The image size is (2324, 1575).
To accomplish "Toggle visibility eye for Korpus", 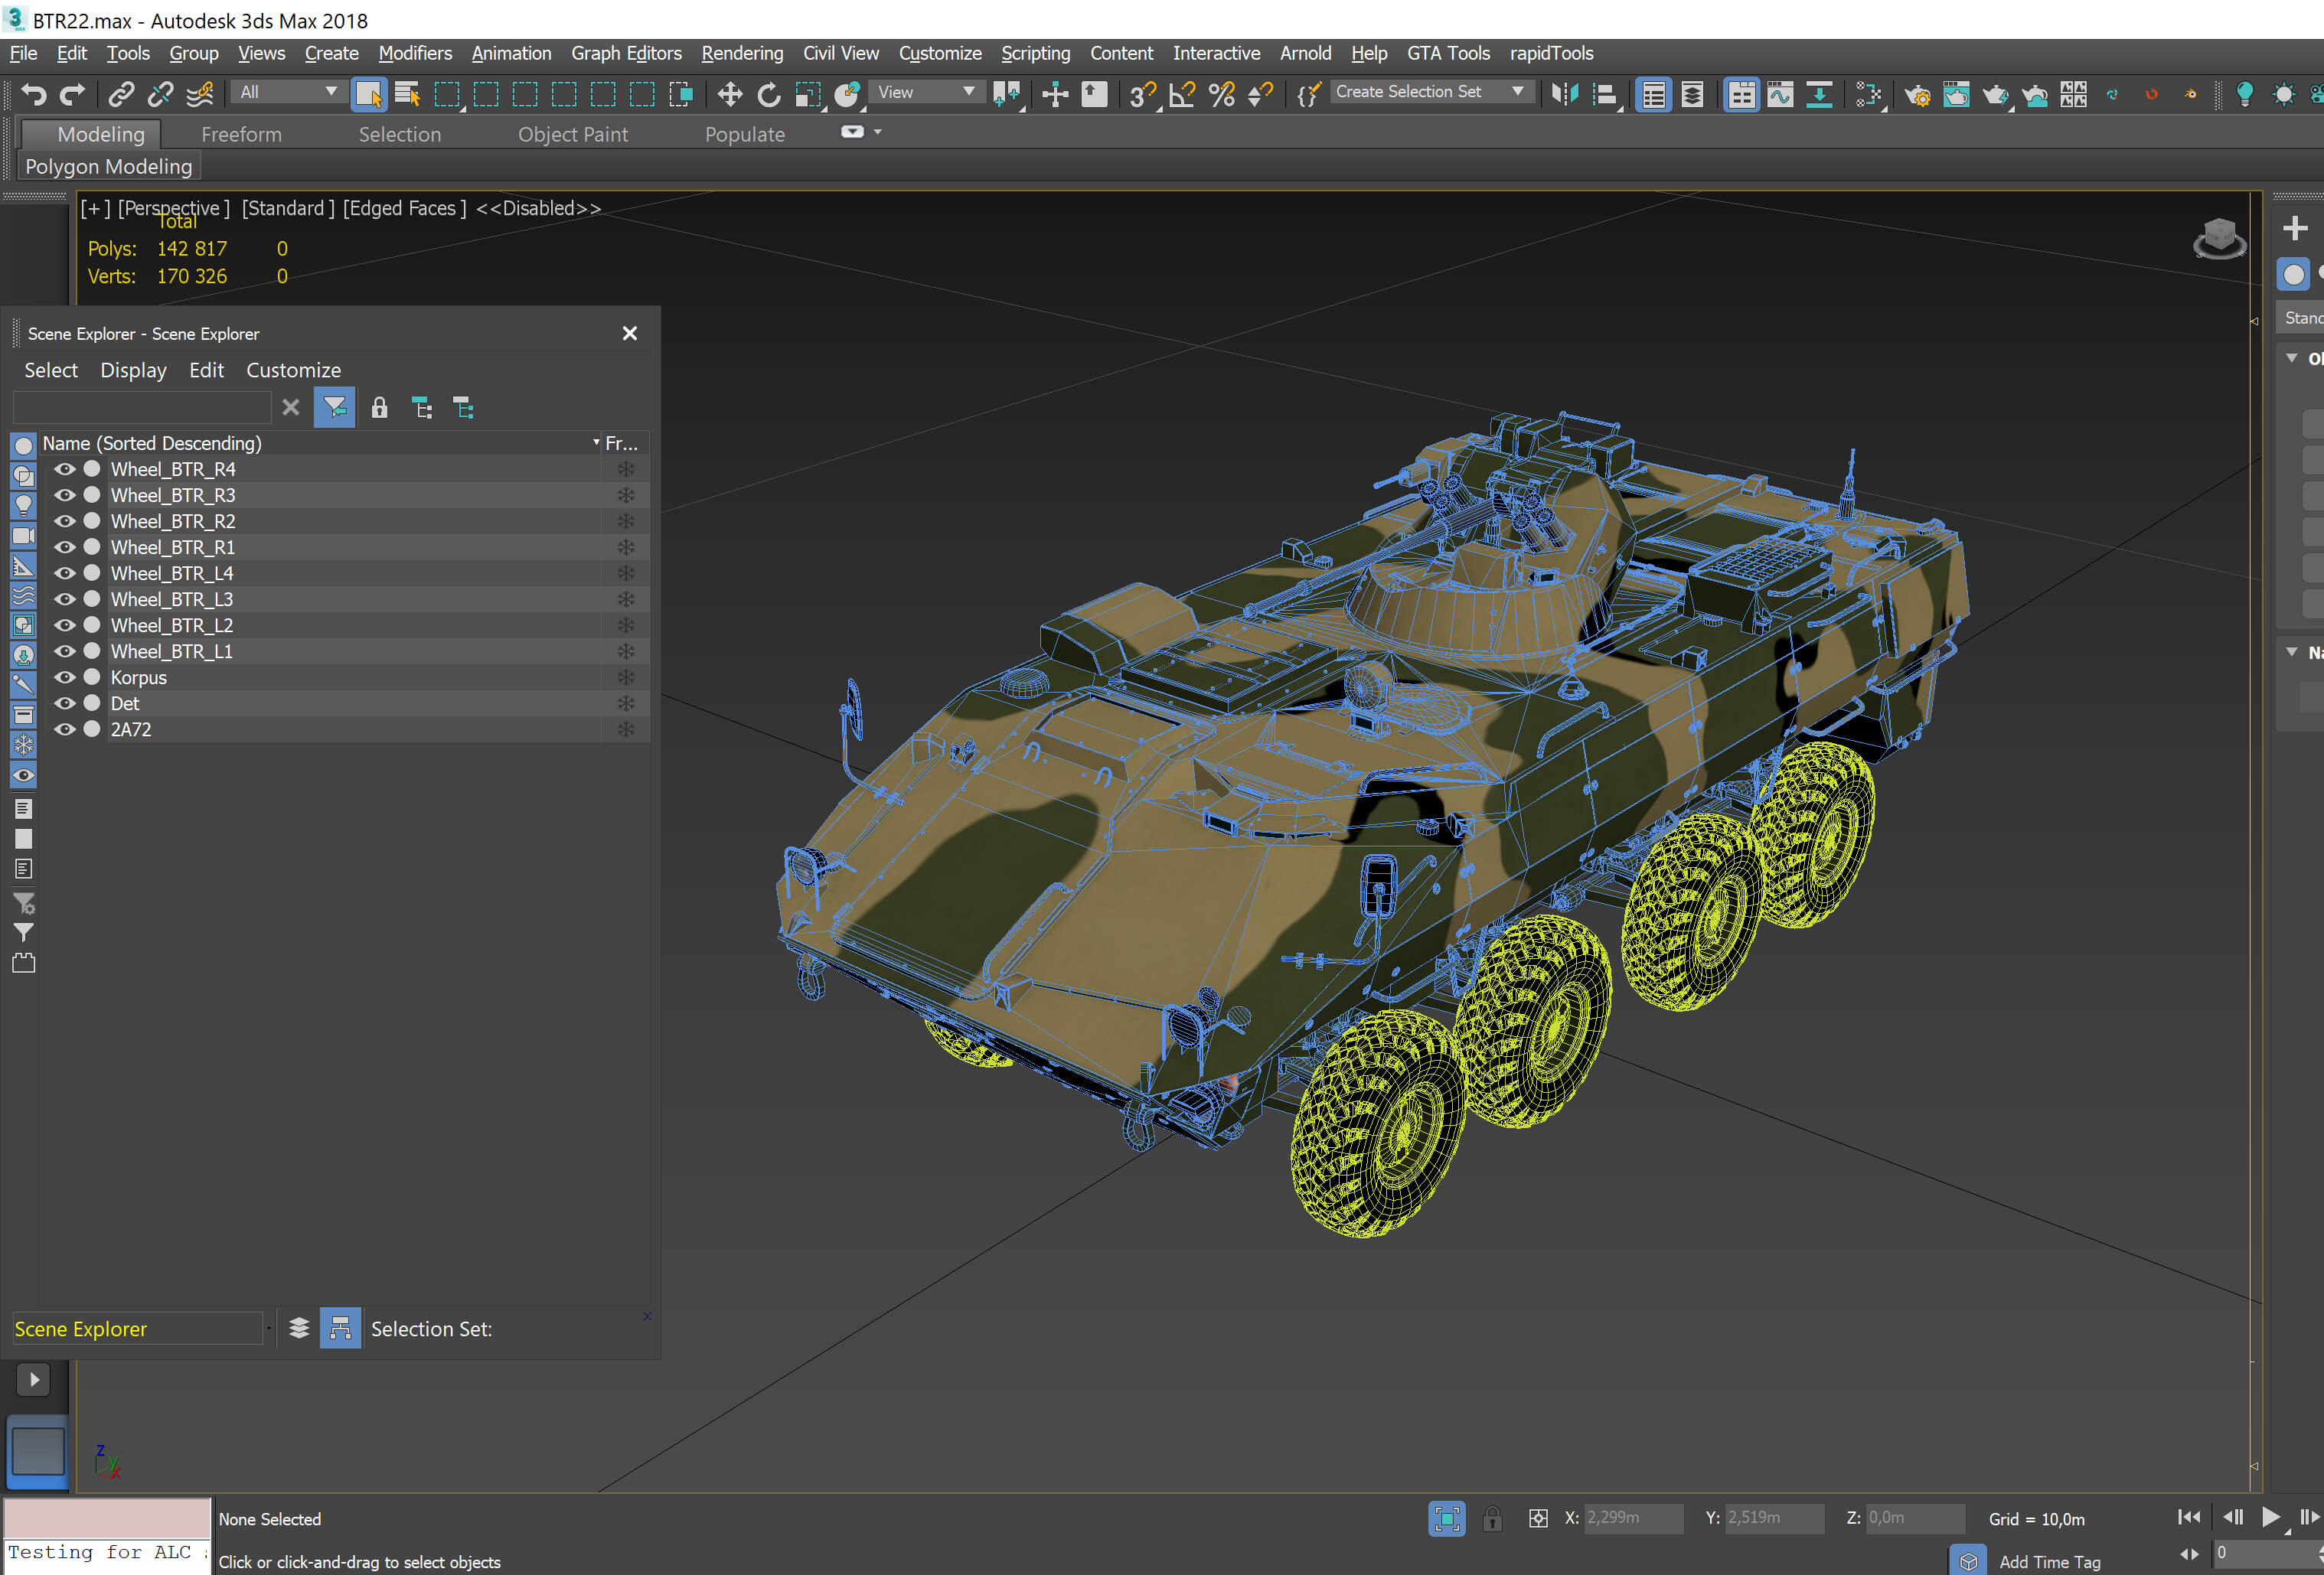I will pos(65,677).
